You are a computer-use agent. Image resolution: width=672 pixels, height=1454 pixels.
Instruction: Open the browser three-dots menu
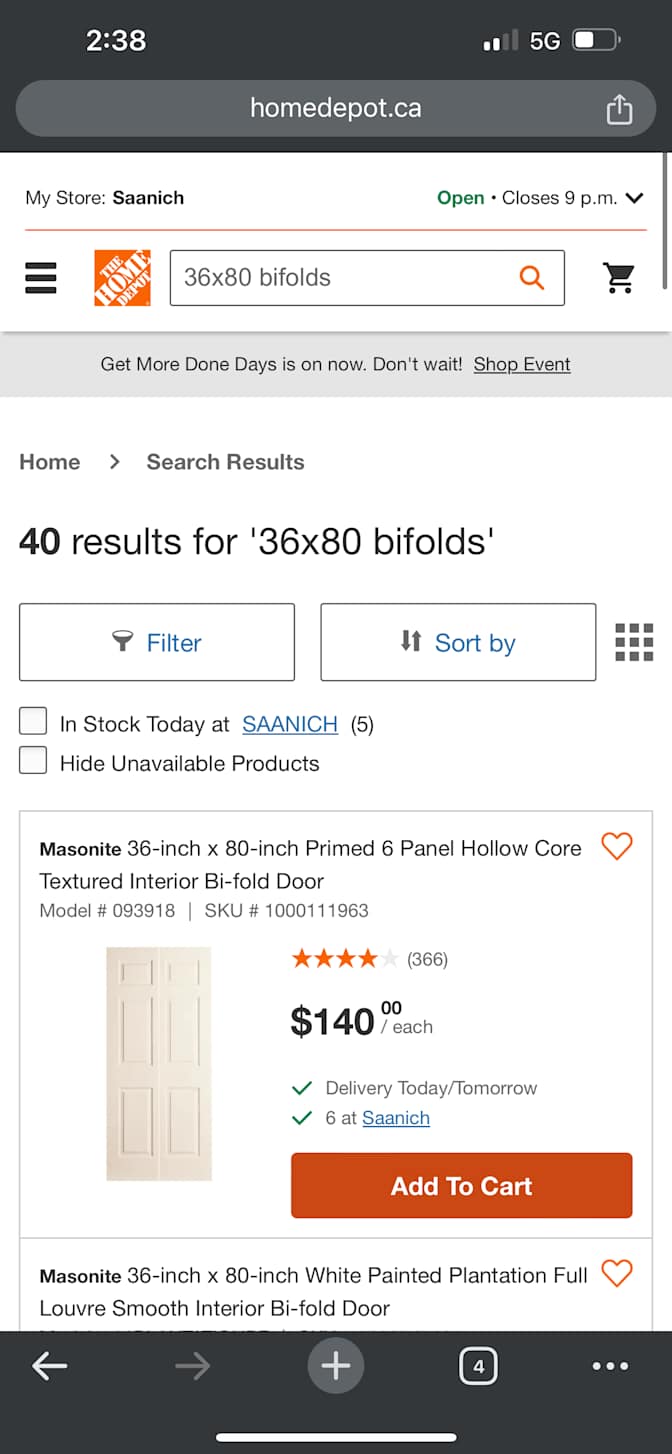(x=610, y=1366)
